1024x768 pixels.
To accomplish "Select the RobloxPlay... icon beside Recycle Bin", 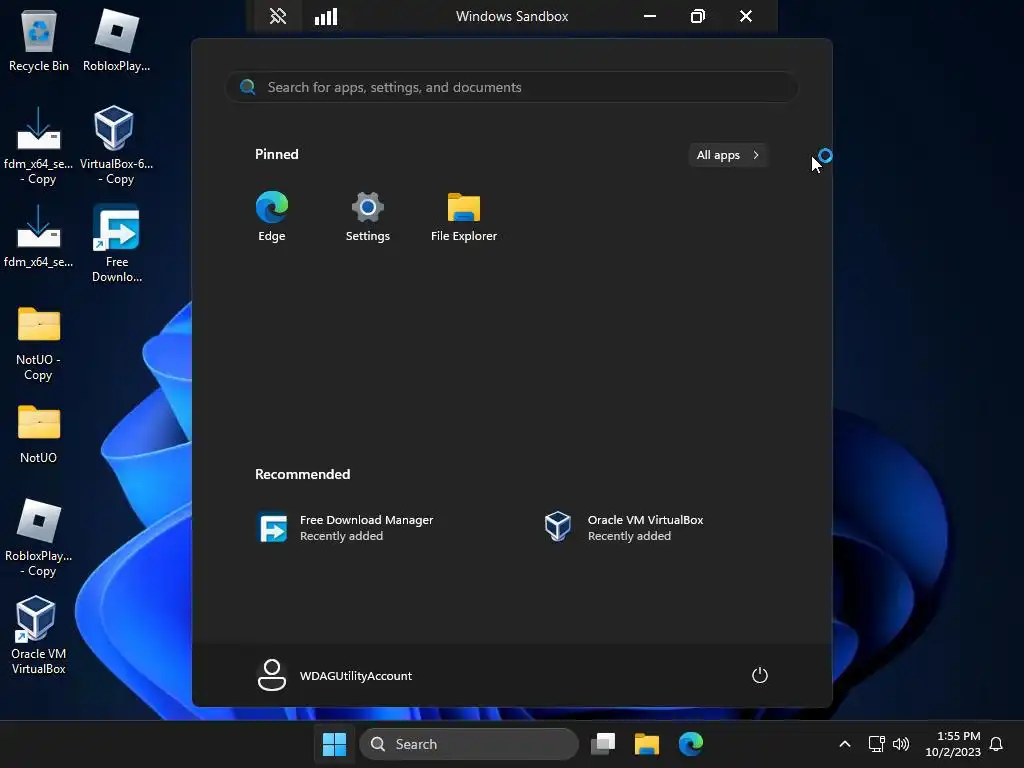I will [x=116, y=40].
